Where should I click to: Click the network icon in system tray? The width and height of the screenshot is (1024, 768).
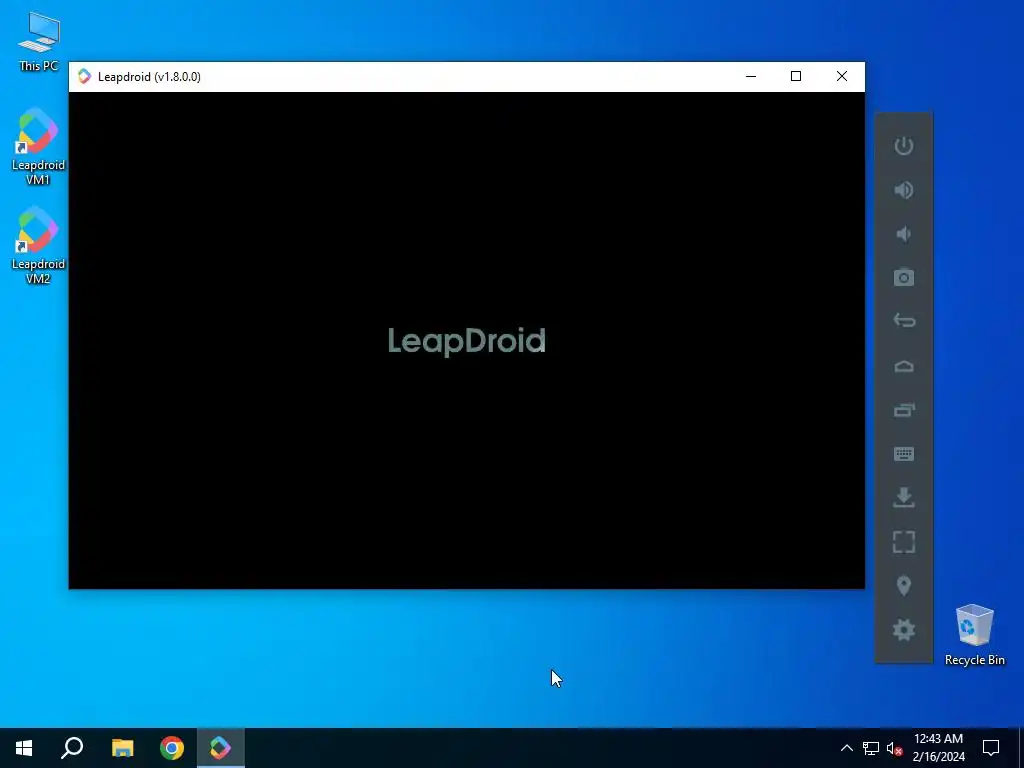pyautogui.click(x=871, y=748)
